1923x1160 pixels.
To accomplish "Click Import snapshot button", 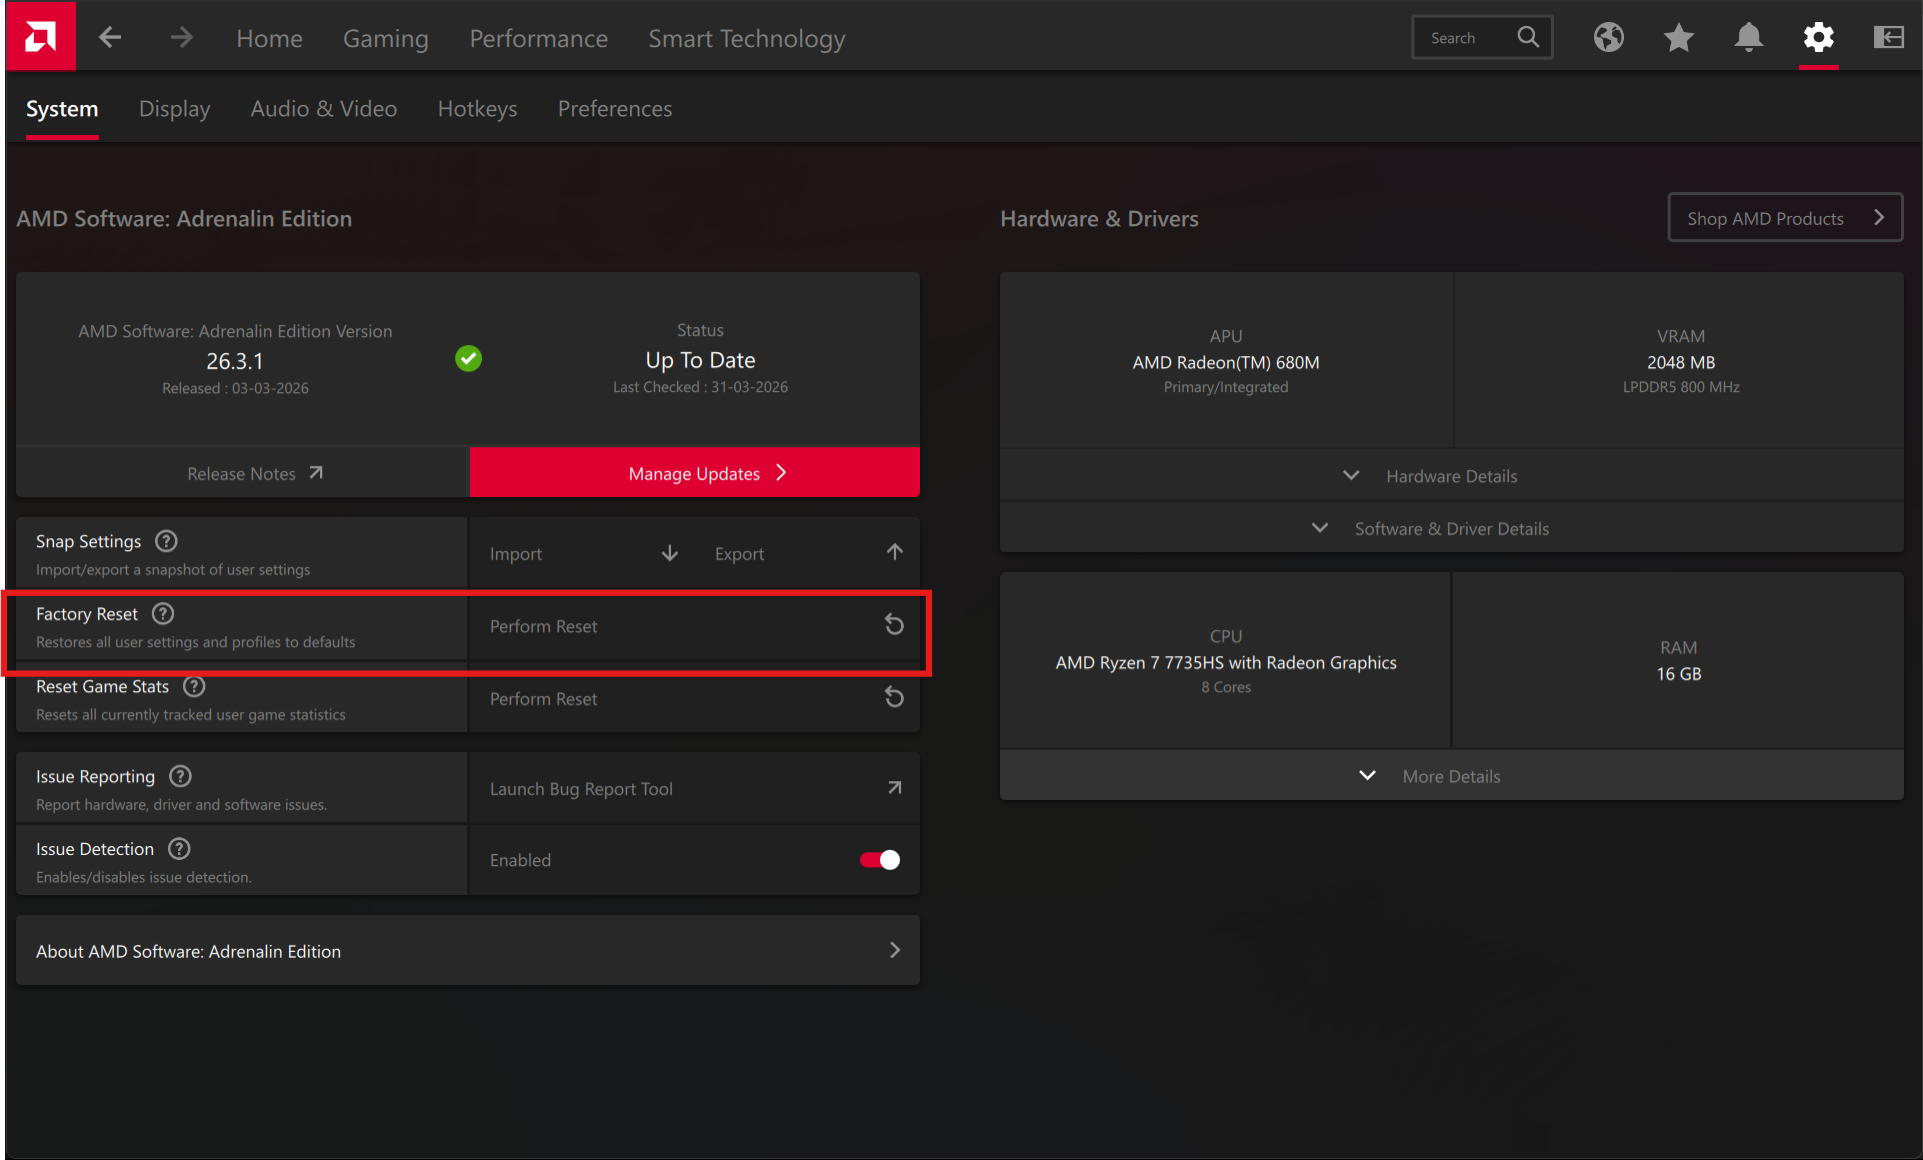I will 582,553.
